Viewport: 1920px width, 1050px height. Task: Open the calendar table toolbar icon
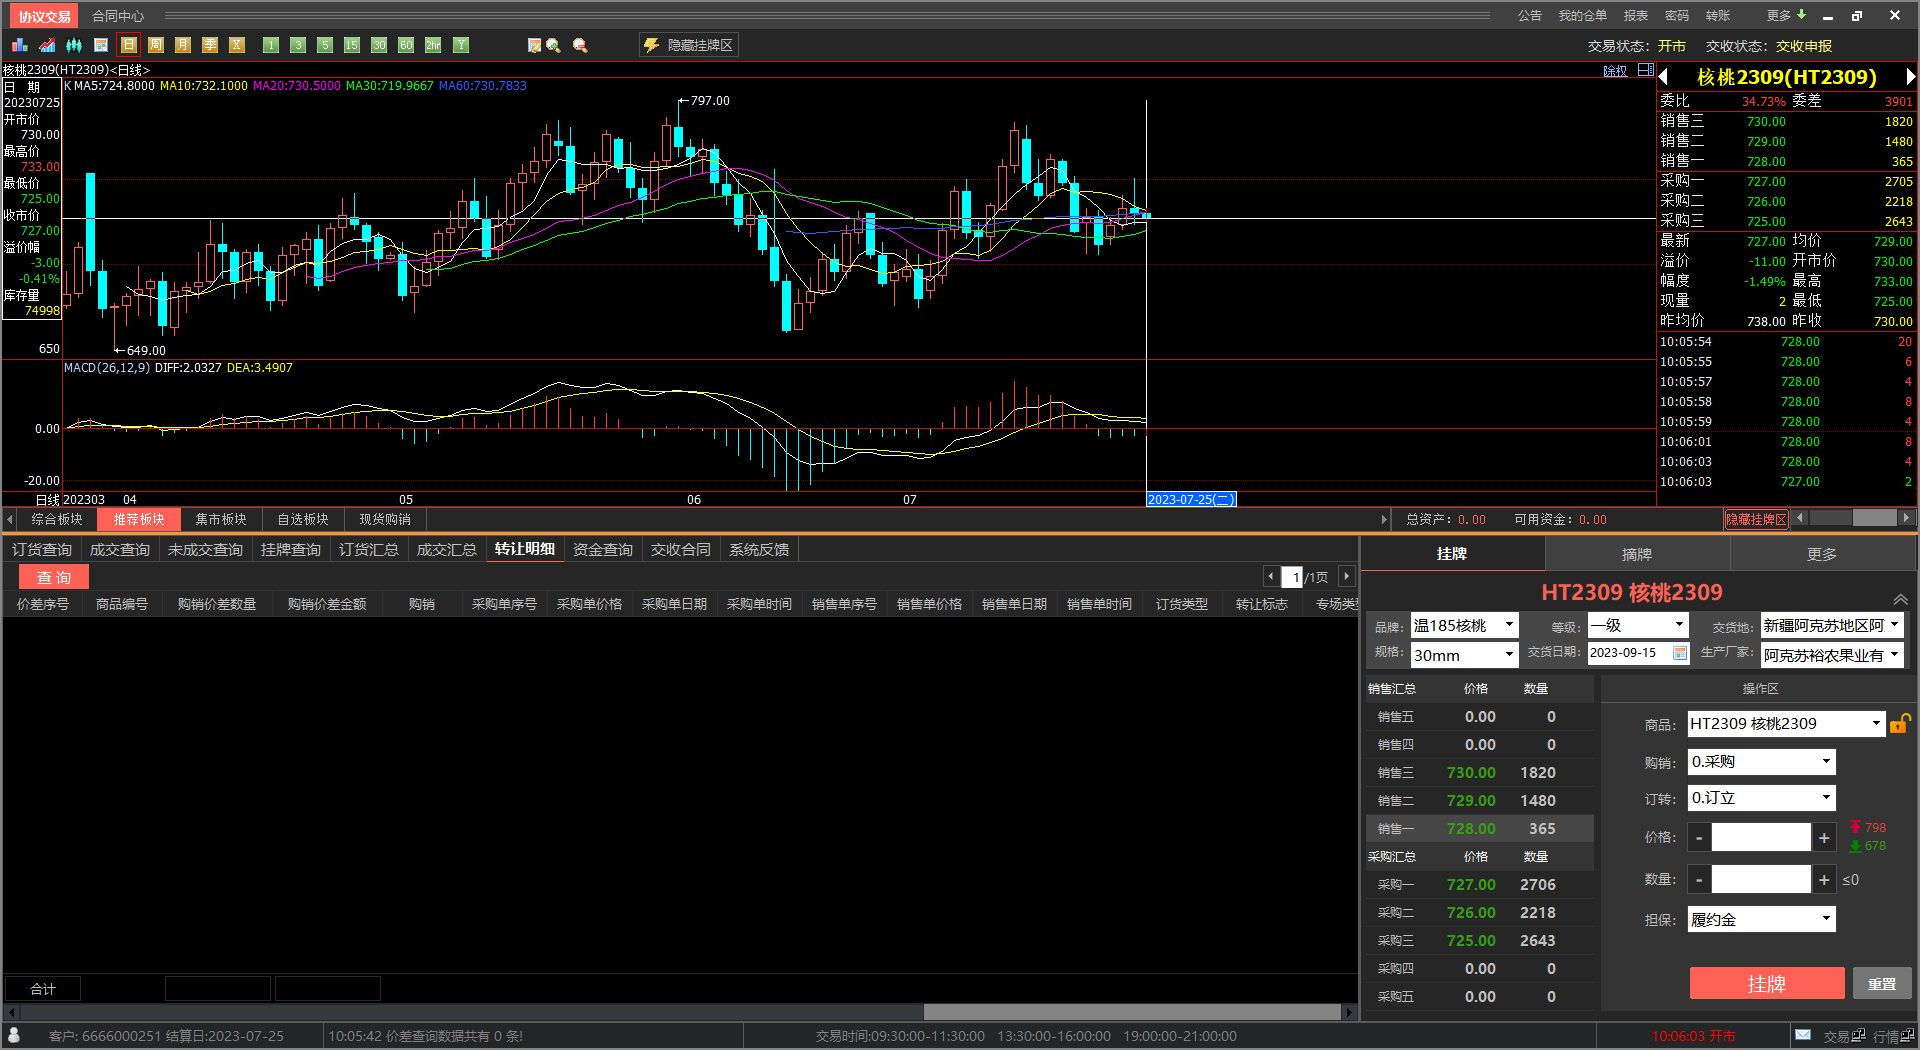coord(101,45)
